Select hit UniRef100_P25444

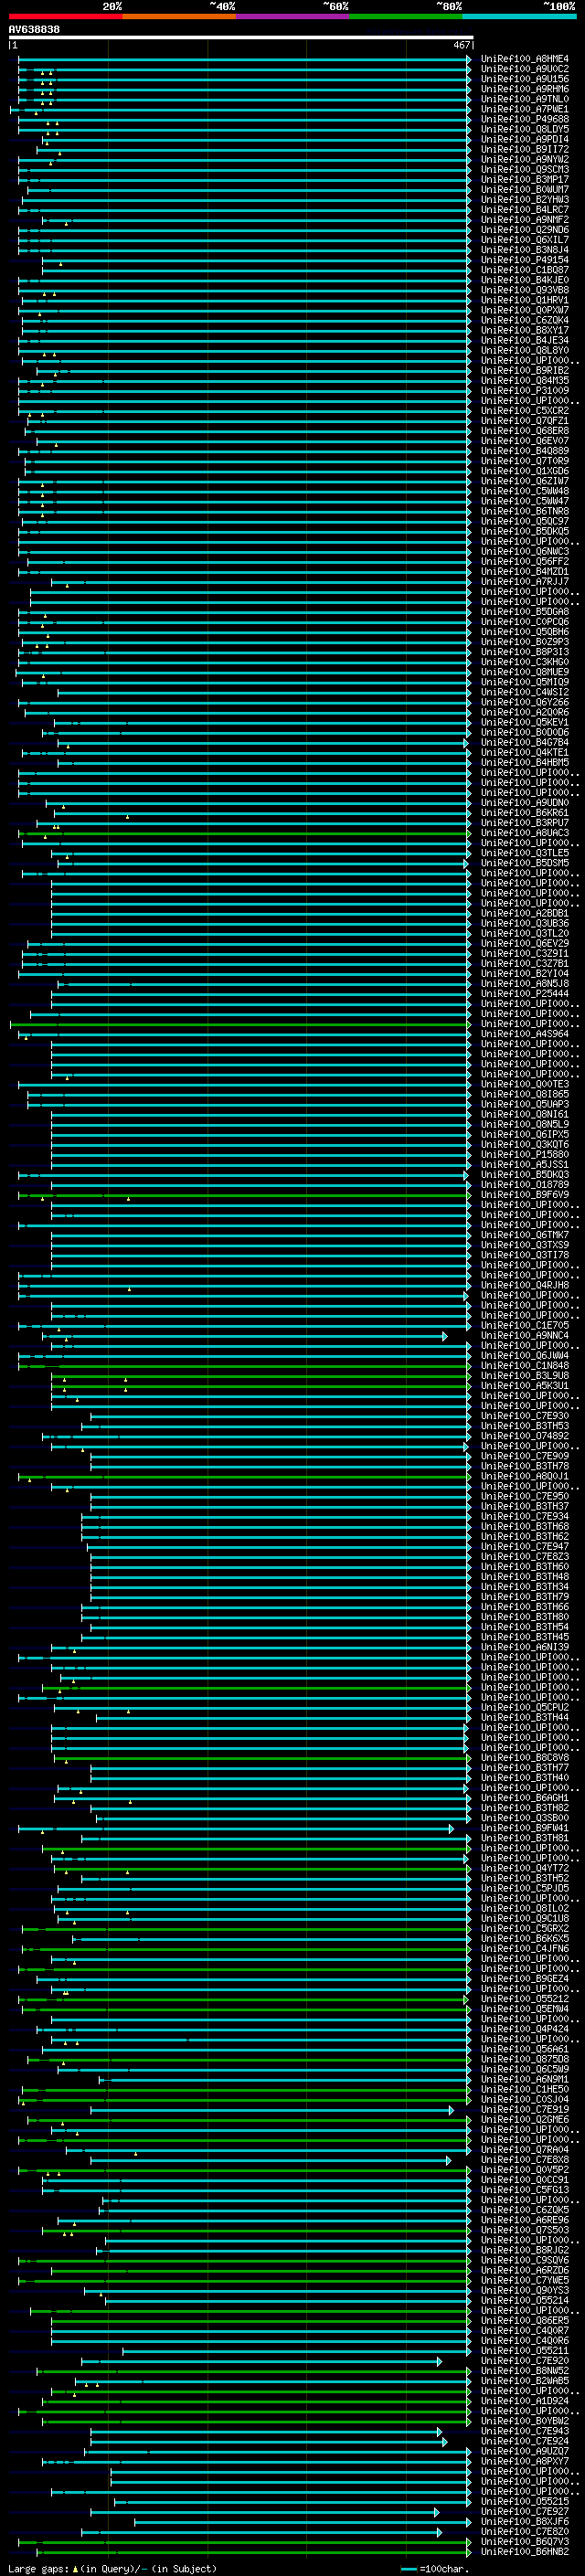pos(524,993)
